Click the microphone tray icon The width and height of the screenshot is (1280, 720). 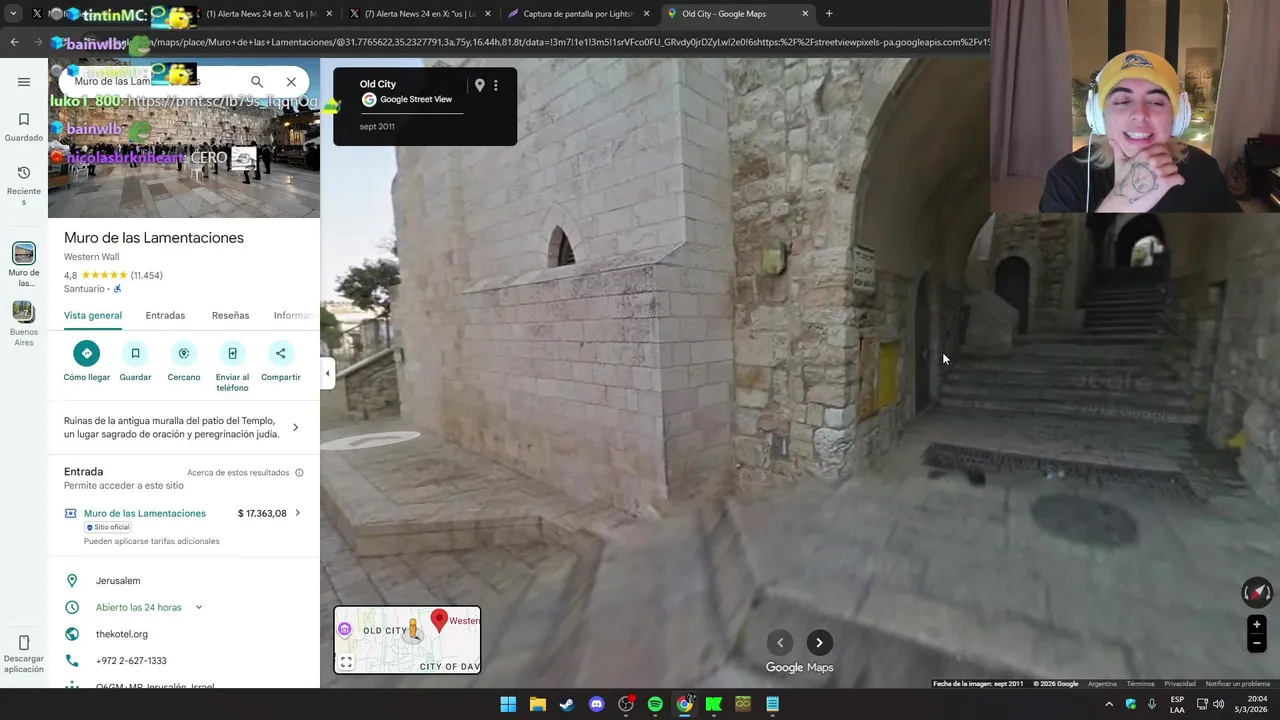click(1152, 704)
